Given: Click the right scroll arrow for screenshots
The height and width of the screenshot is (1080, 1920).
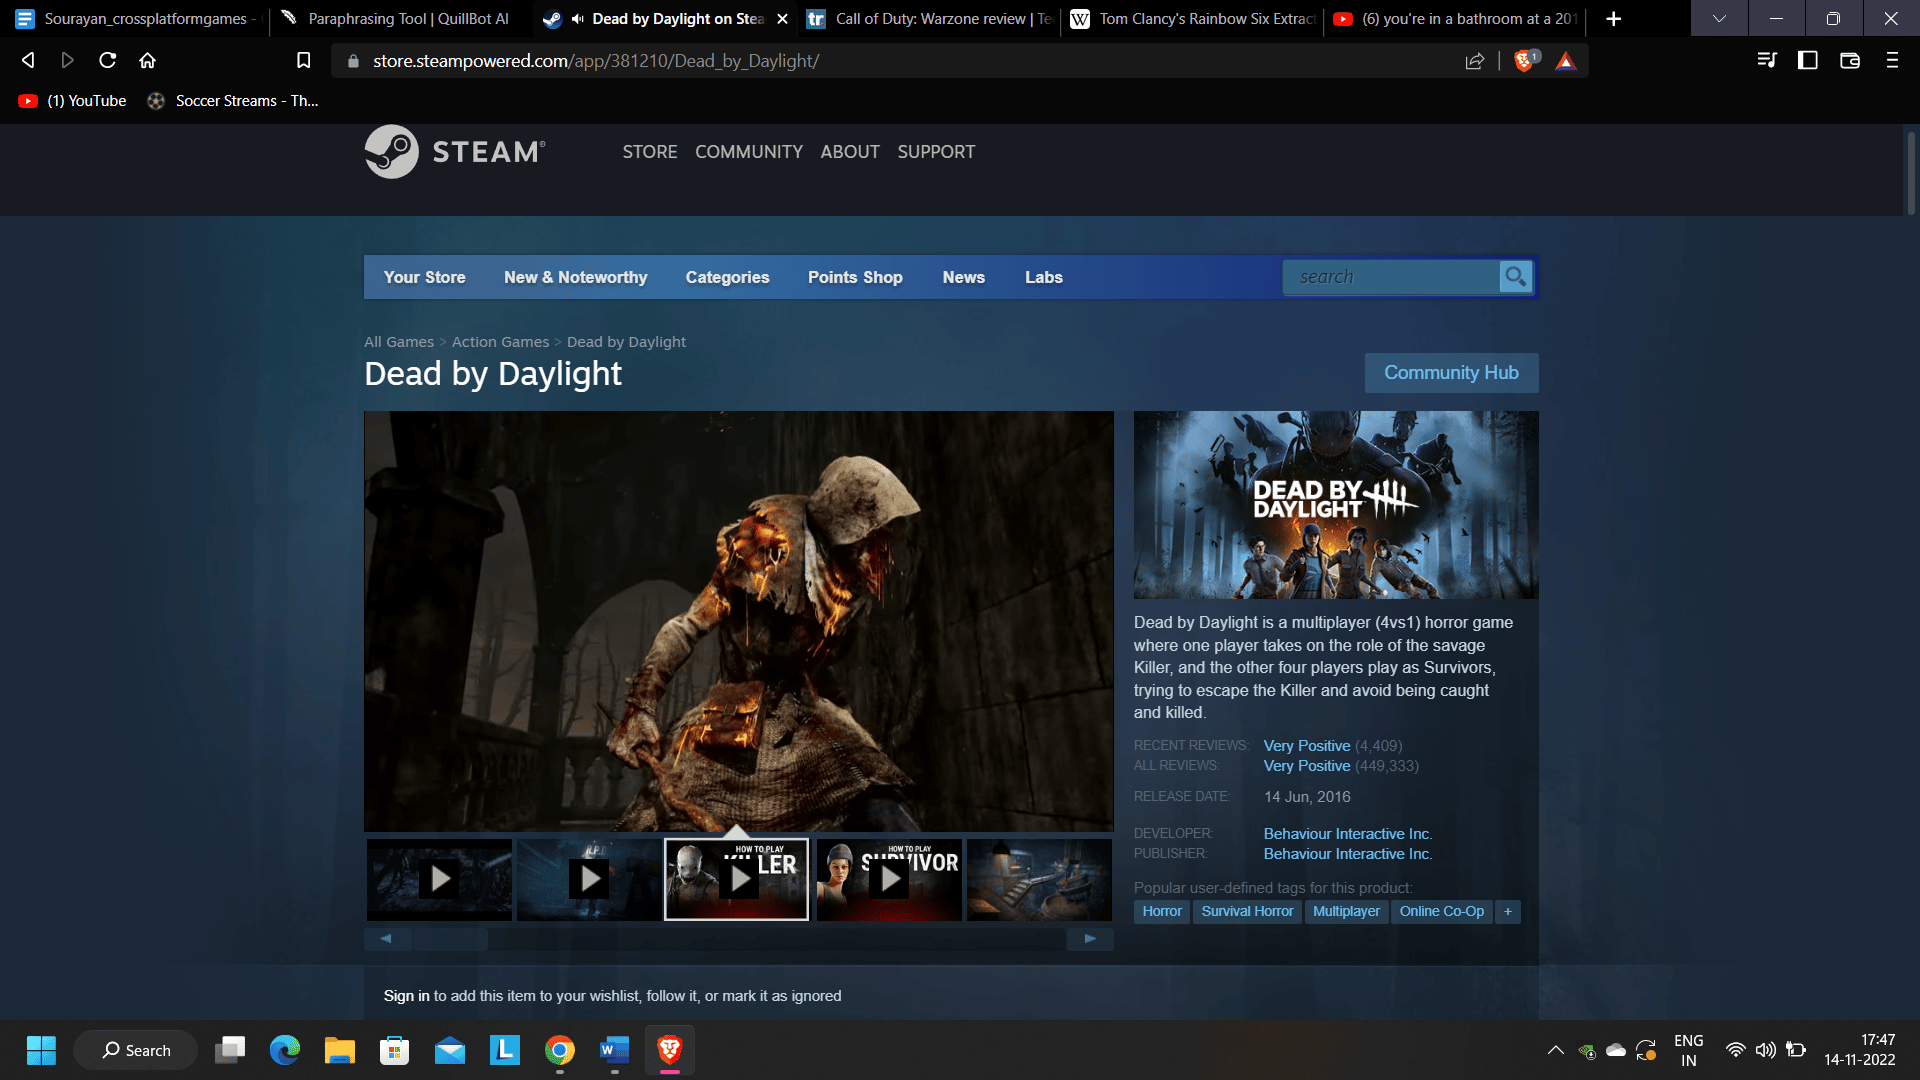Looking at the screenshot, I should pyautogui.click(x=1089, y=939).
